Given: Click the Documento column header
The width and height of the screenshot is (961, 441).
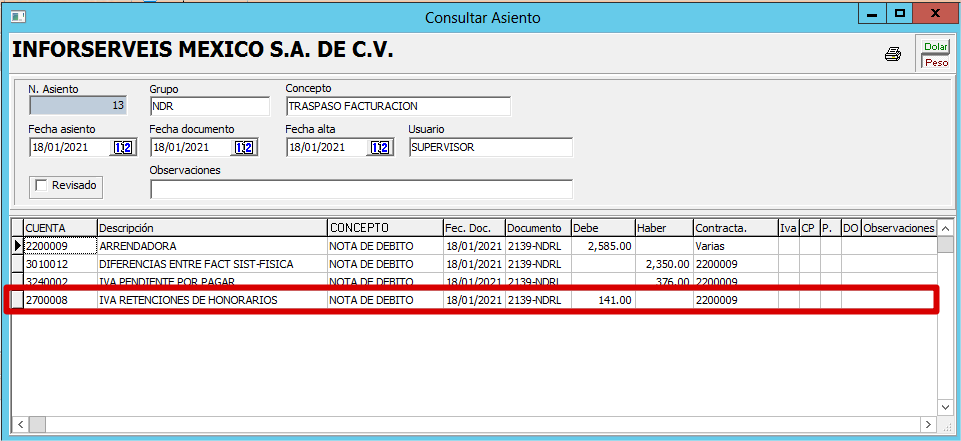Looking at the screenshot, I should [x=537, y=228].
